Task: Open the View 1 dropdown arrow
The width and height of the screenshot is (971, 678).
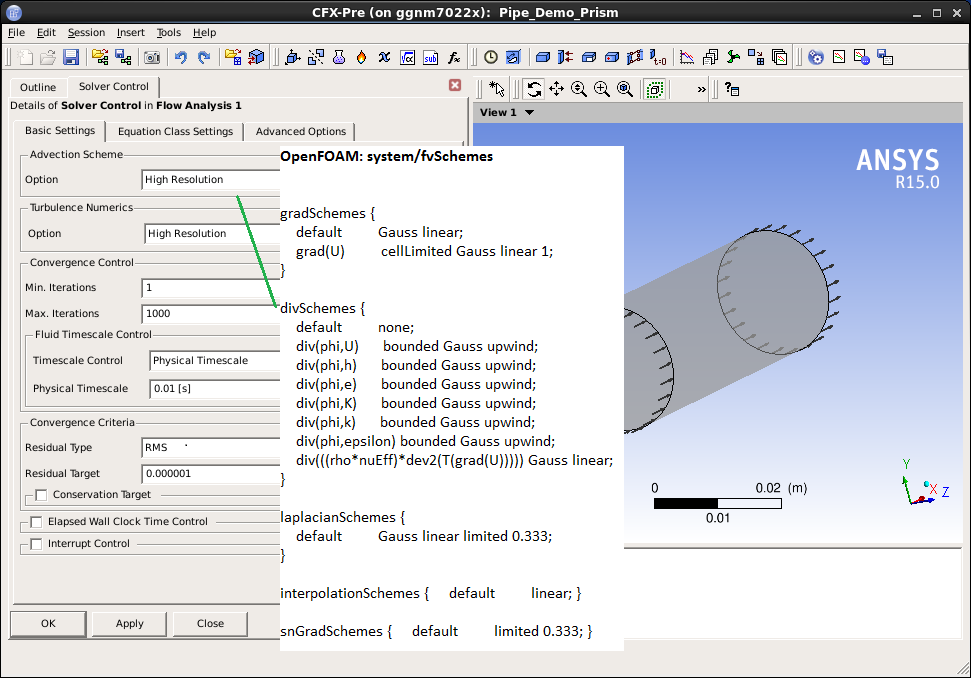Action: (529, 113)
